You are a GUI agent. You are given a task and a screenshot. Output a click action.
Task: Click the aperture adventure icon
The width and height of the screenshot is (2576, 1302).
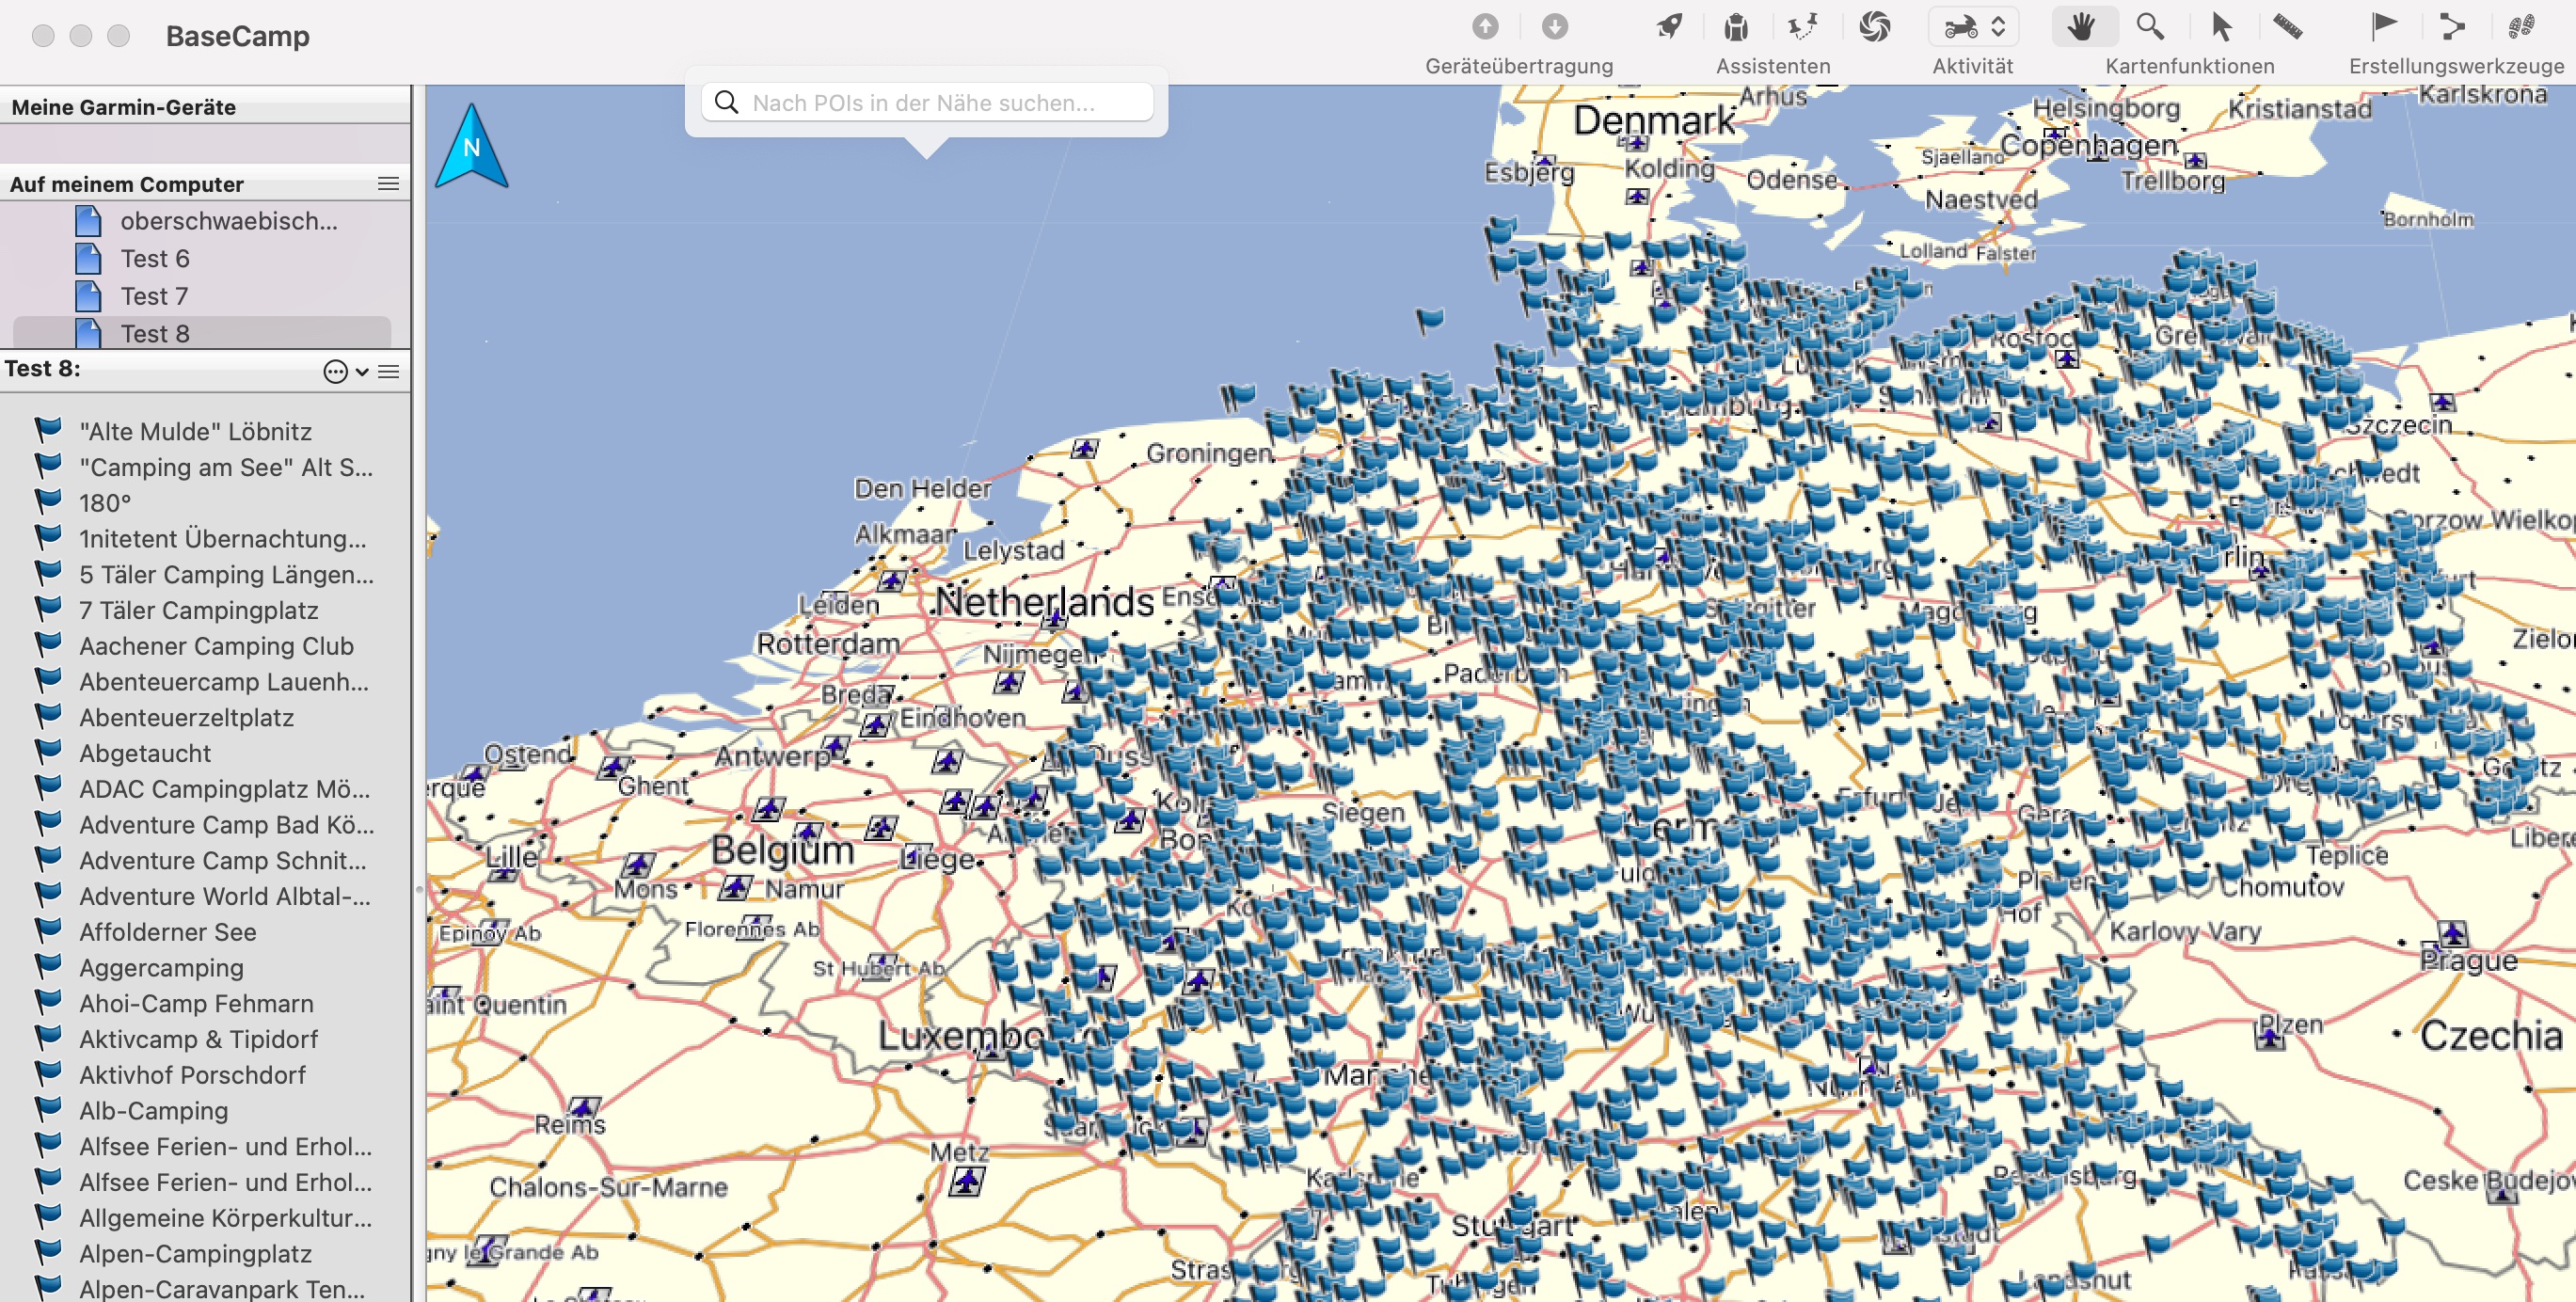(x=1875, y=26)
